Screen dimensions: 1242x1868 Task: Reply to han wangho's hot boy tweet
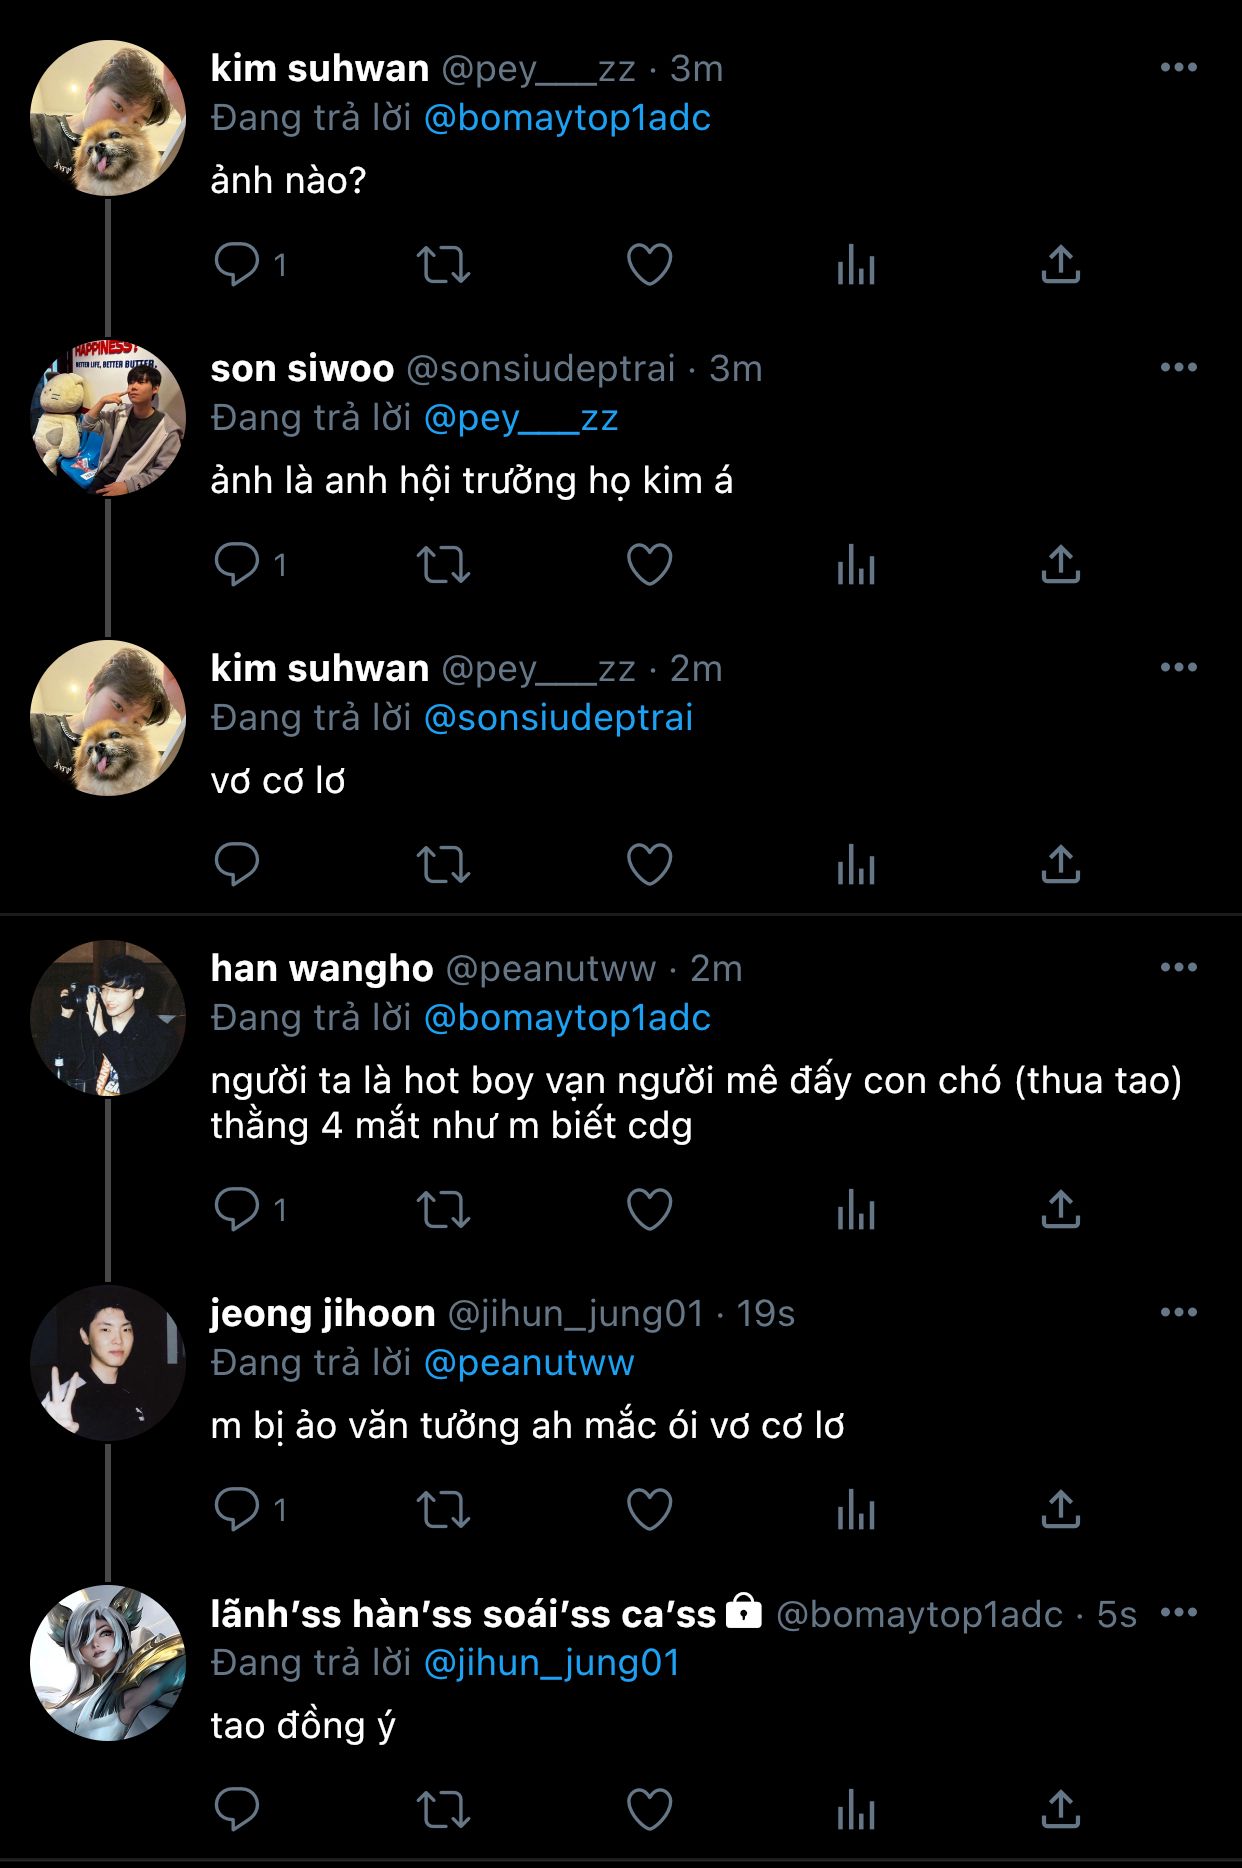tap(237, 1210)
